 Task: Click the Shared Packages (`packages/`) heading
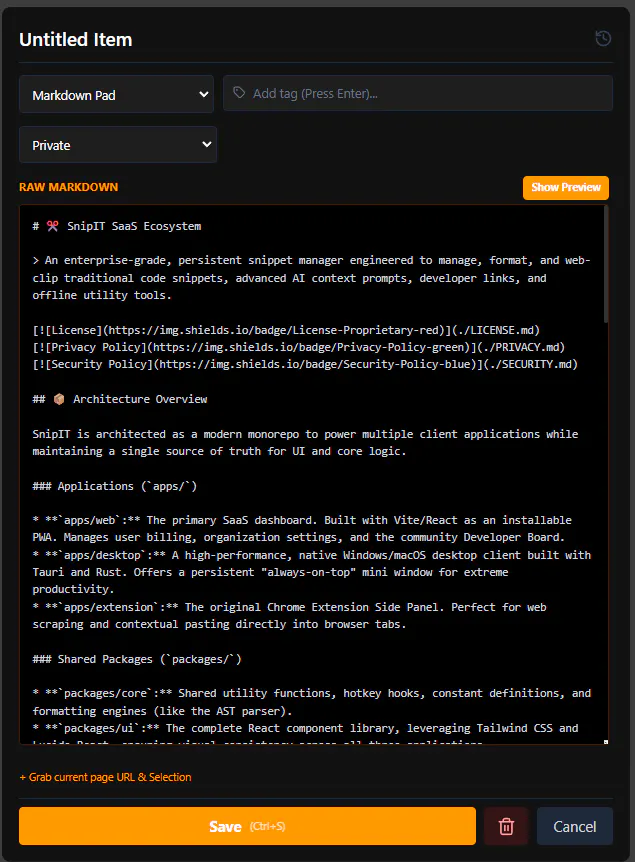tap(137, 659)
